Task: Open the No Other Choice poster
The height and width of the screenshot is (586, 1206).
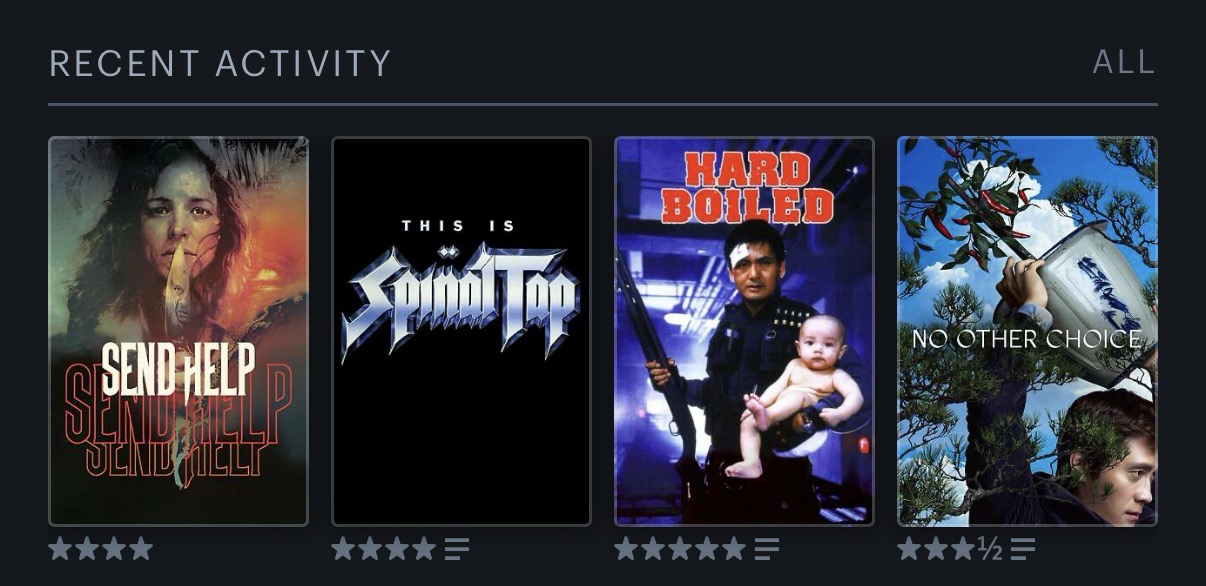Action: click(x=1027, y=331)
